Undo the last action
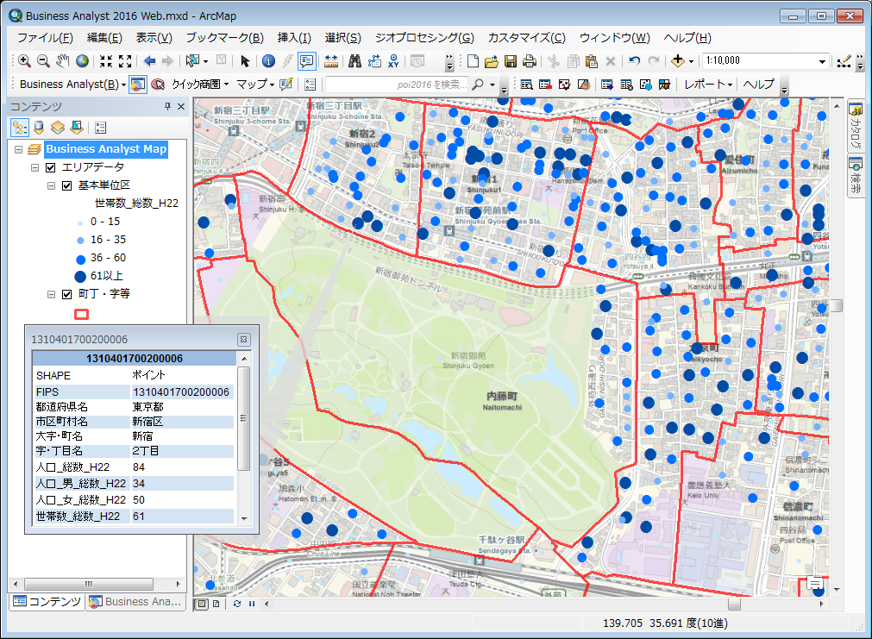 click(635, 61)
